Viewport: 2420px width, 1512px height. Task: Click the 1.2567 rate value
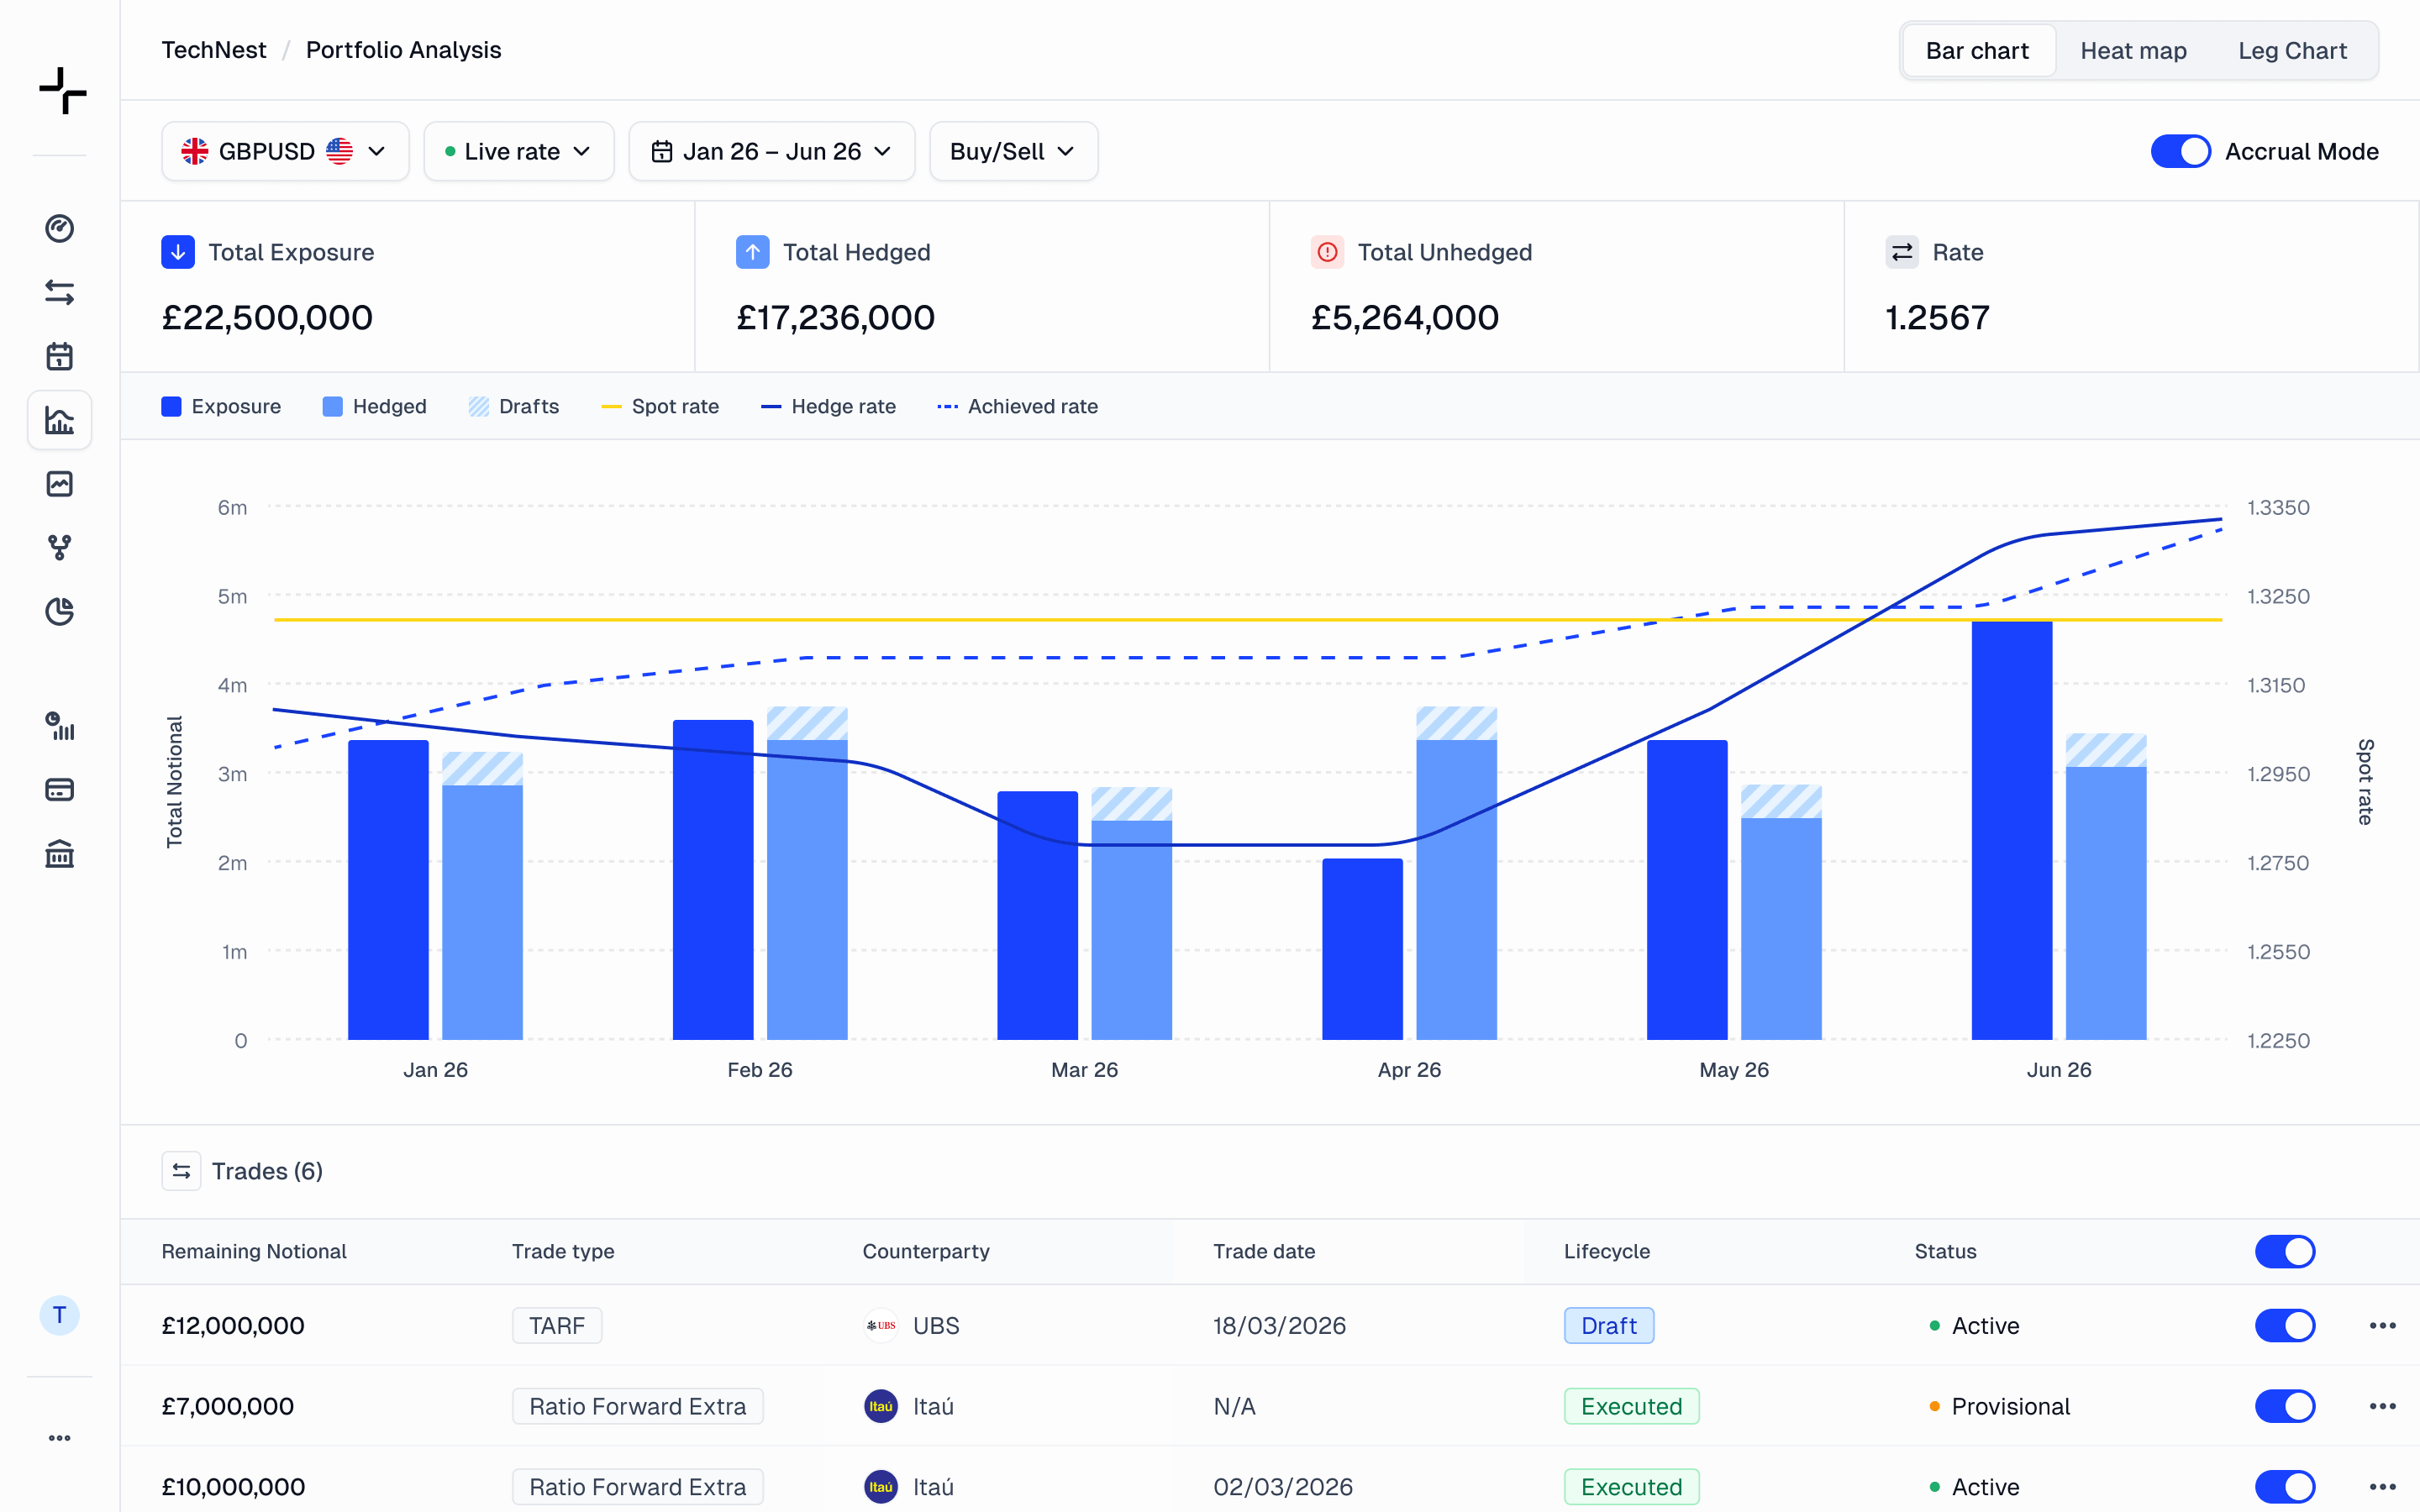(1937, 318)
